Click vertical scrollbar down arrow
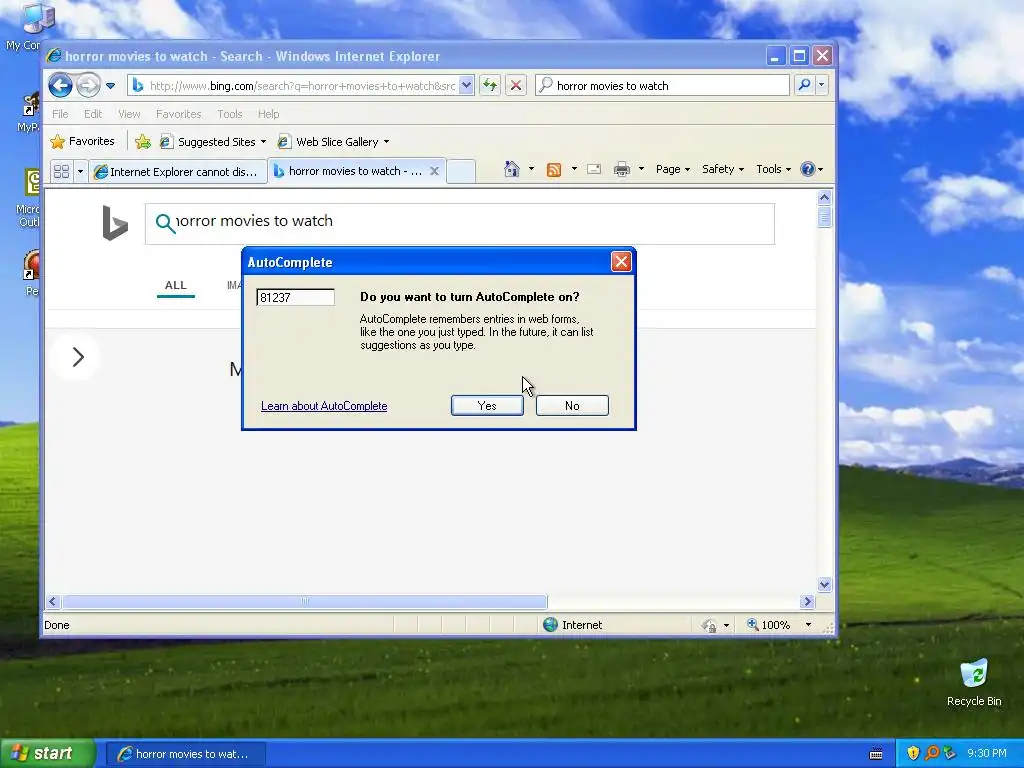The width and height of the screenshot is (1024, 768). [x=824, y=584]
